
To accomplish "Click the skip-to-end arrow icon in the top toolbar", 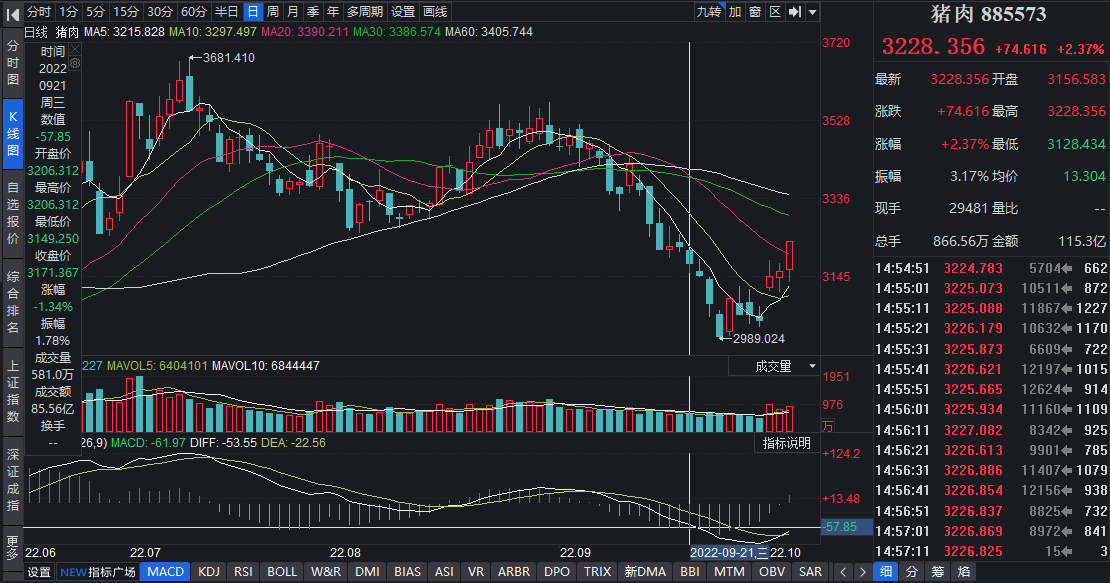I will 794,12.
